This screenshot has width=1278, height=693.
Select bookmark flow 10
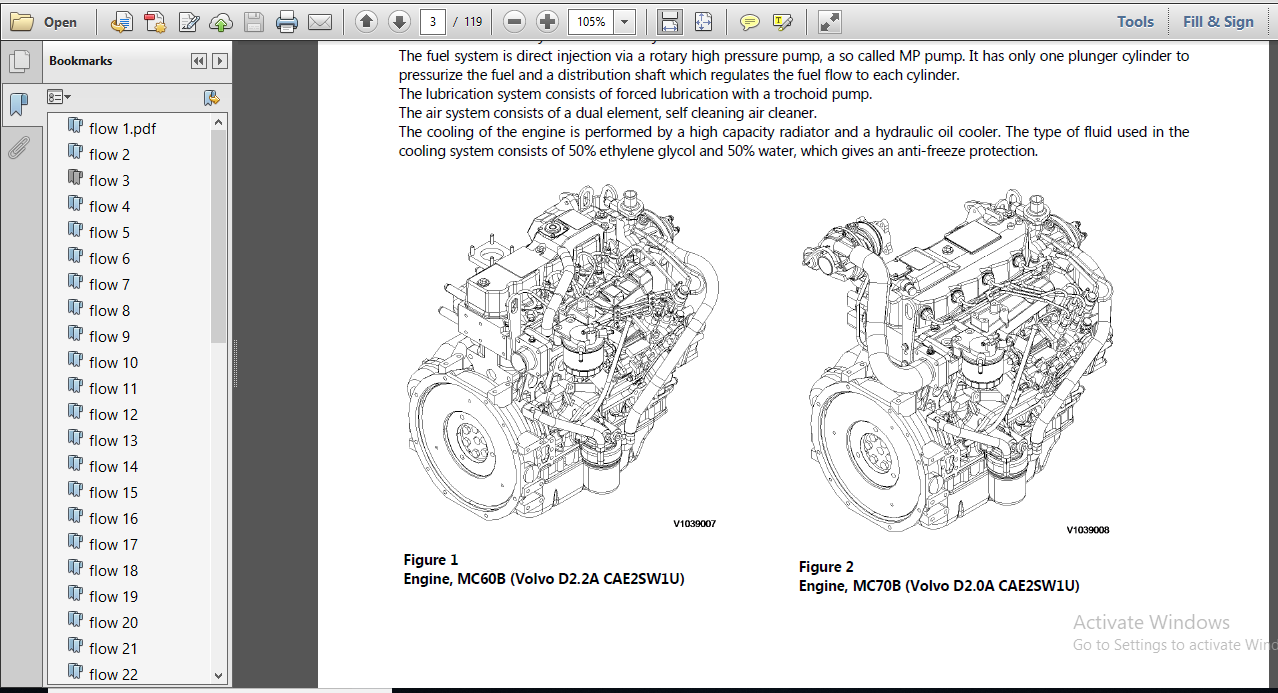pos(113,362)
